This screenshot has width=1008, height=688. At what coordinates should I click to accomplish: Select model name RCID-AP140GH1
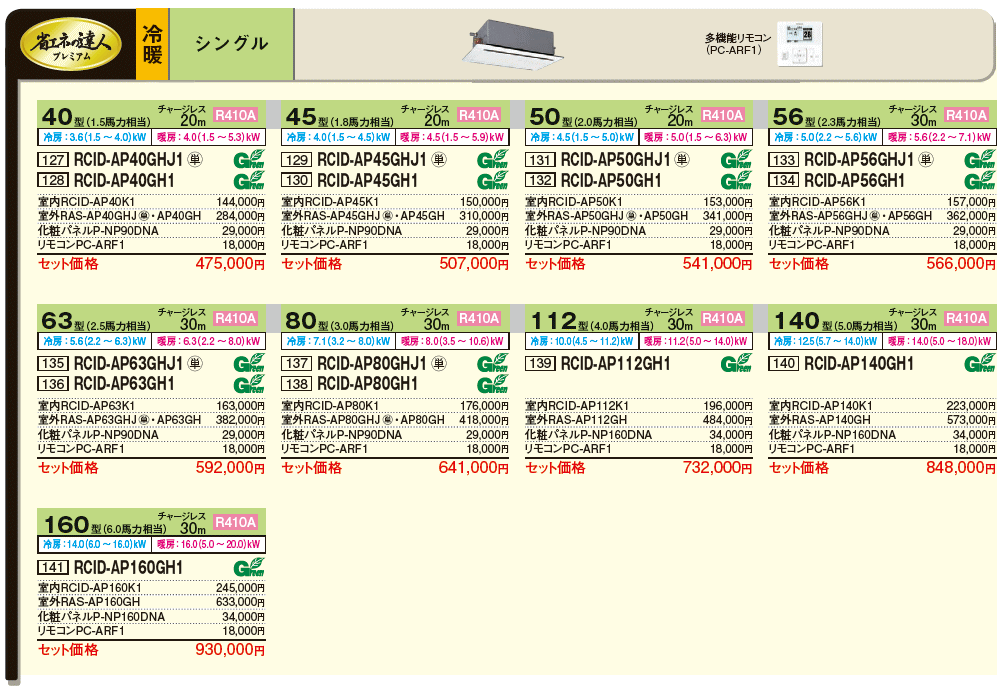coord(860,363)
